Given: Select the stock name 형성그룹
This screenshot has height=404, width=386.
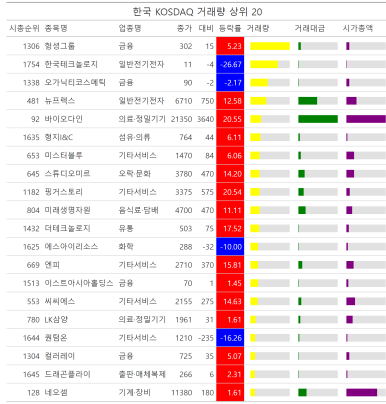Looking at the screenshot, I should pyautogui.click(x=60, y=46).
